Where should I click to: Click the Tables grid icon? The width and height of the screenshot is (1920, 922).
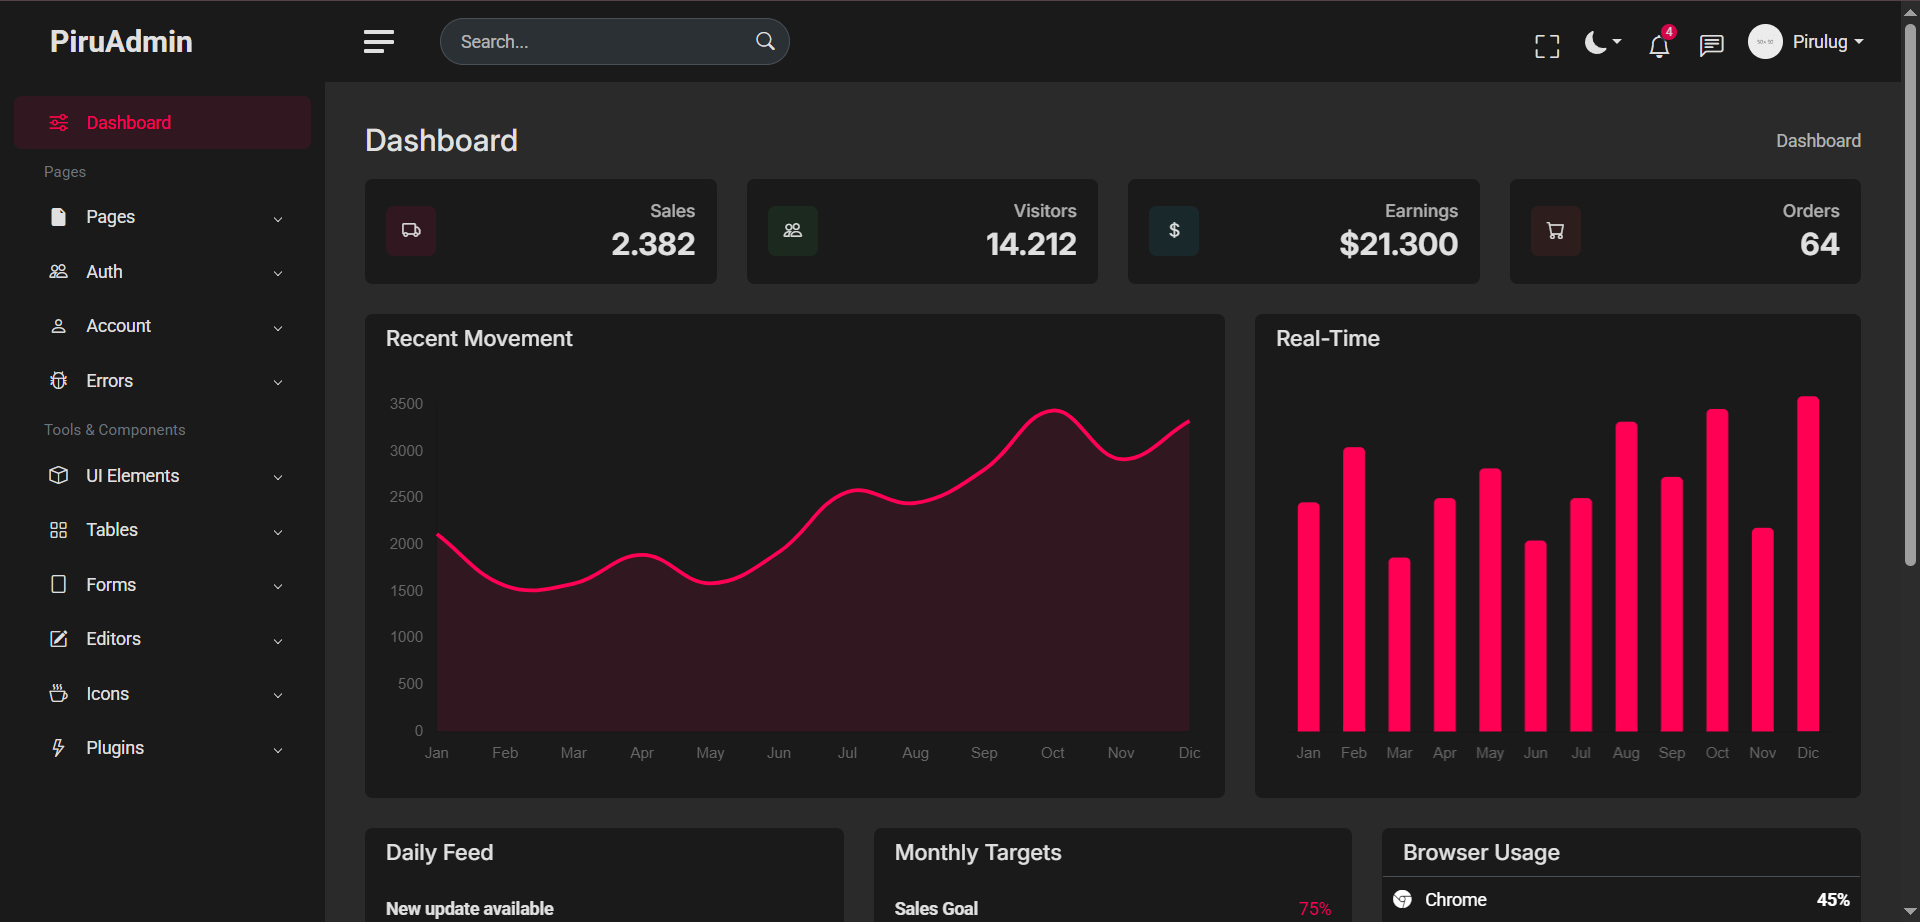[x=59, y=530]
